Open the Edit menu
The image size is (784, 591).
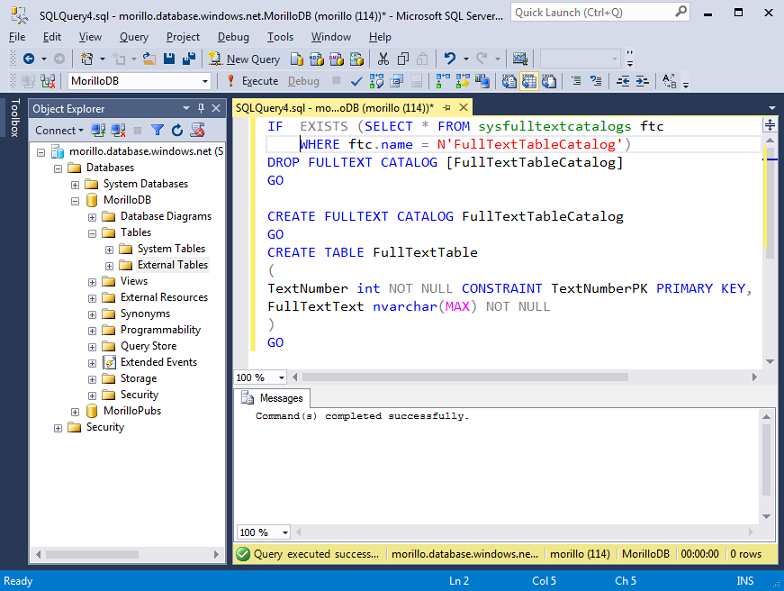52,37
